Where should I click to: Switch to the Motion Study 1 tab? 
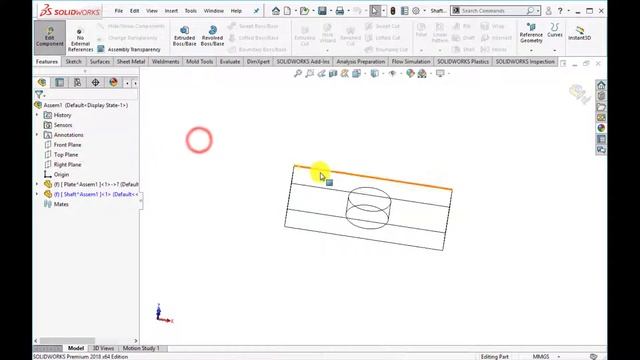pyautogui.click(x=141, y=348)
